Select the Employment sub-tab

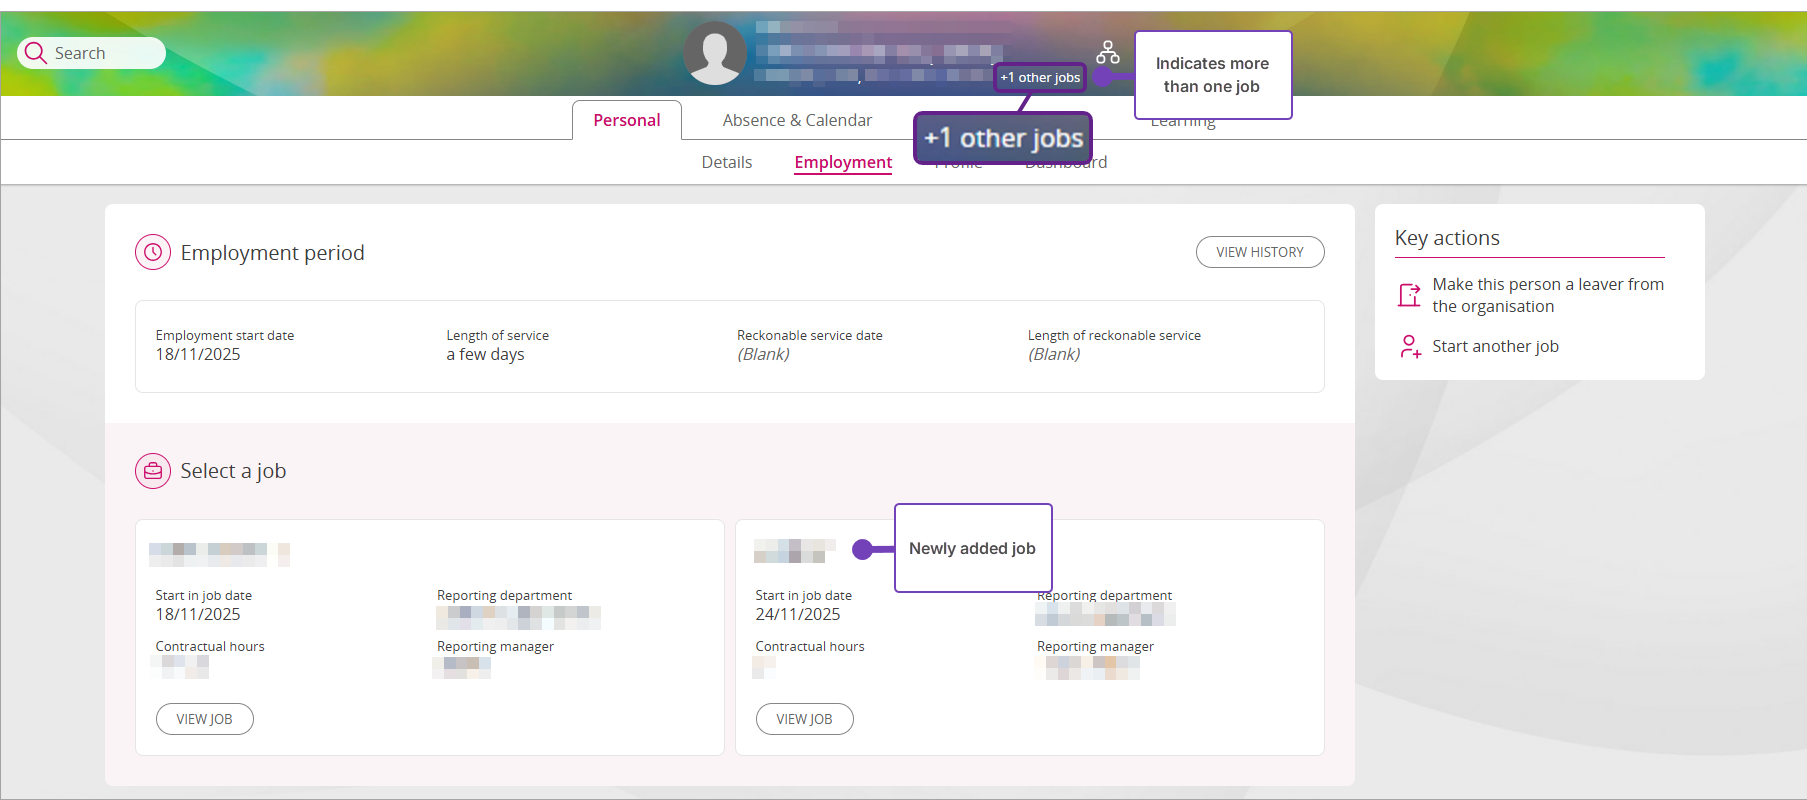tap(842, 162)
